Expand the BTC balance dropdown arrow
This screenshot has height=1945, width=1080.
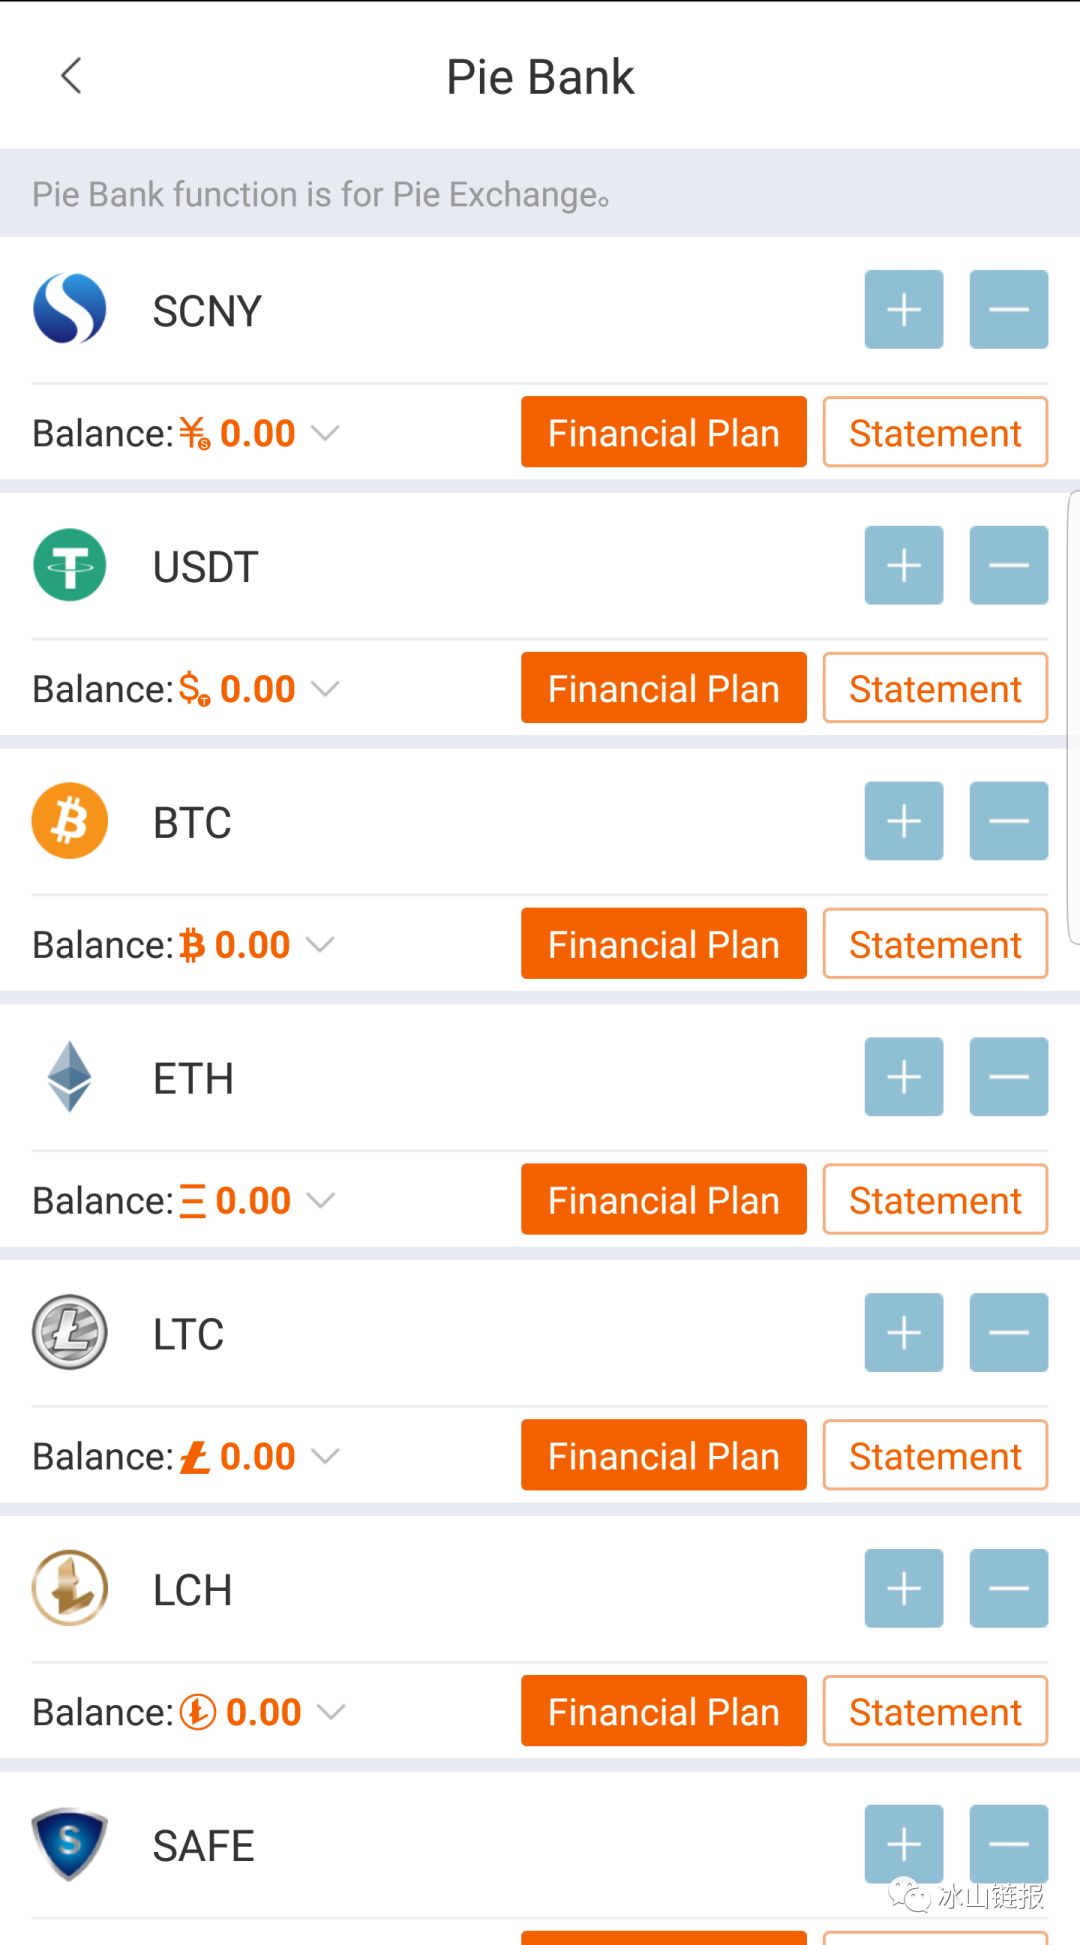[320, 945]
